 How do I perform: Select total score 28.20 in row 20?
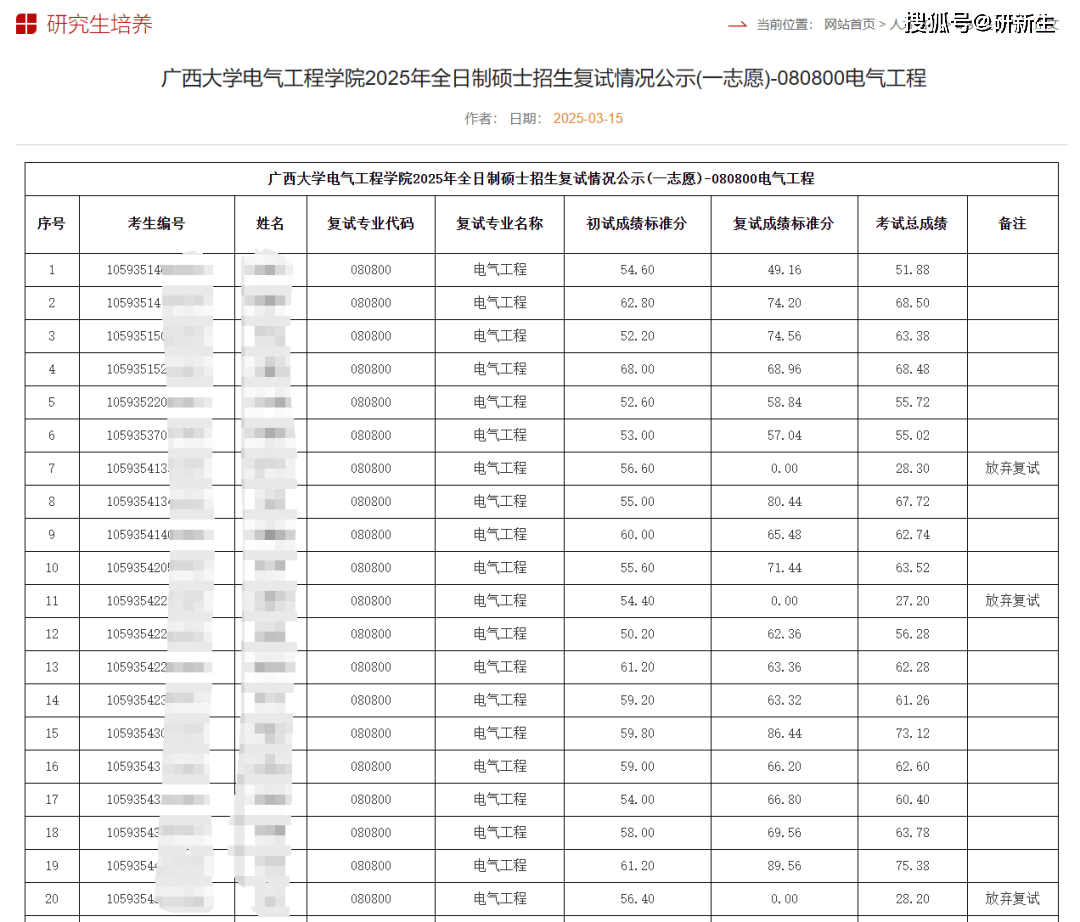[x=912, y=899]
